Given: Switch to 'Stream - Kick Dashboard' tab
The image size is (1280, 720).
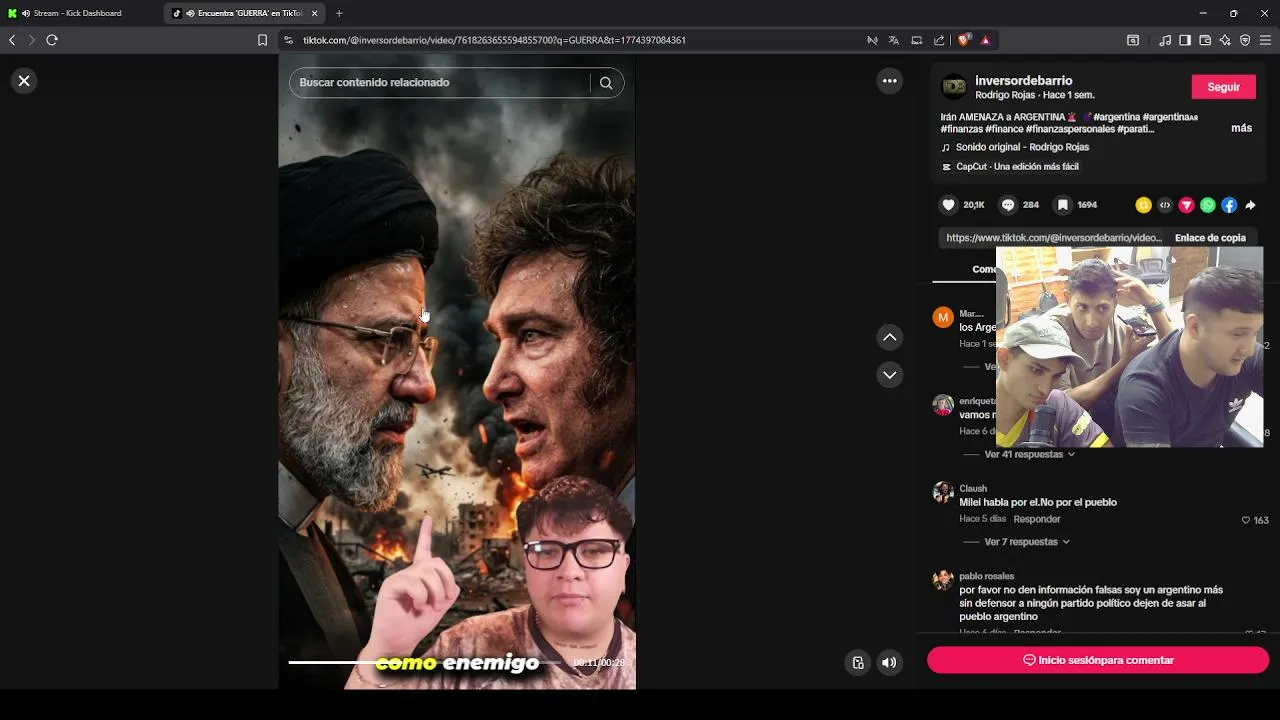Looking at the screenshot, I should tap(80, 13).
